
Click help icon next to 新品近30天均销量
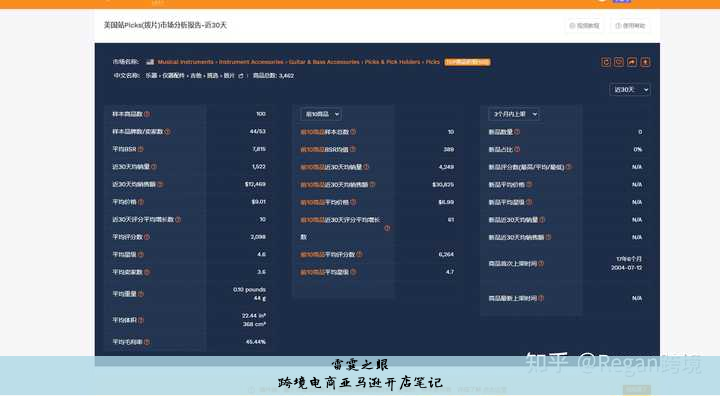pyautogui.click(x=542, y=220)
